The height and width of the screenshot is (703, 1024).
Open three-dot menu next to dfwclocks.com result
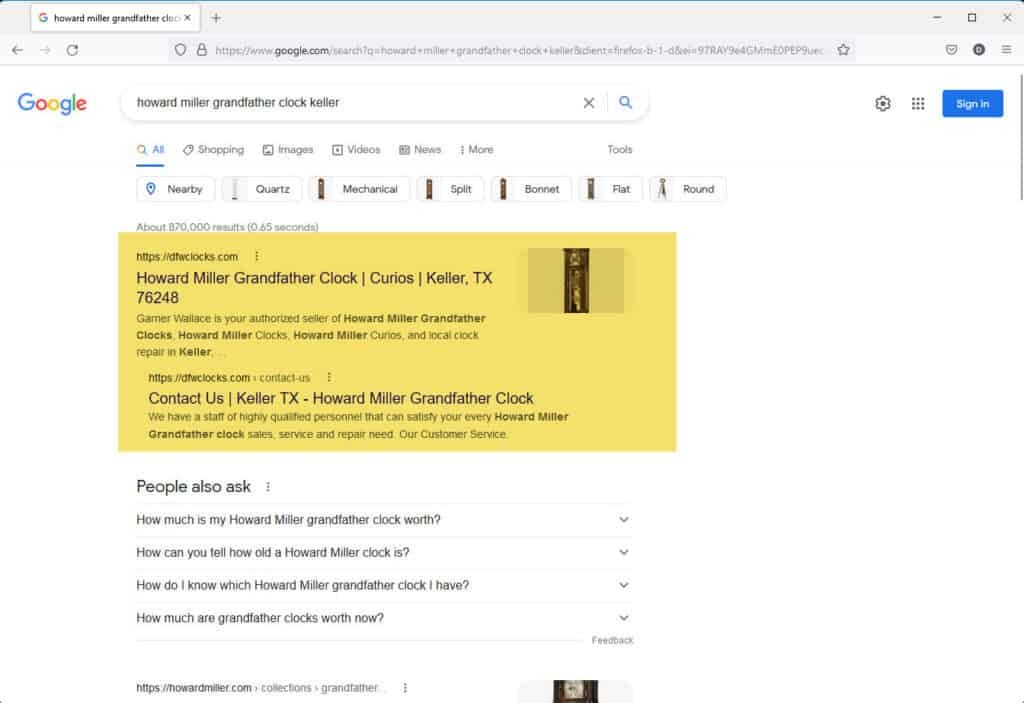point(257,256)
